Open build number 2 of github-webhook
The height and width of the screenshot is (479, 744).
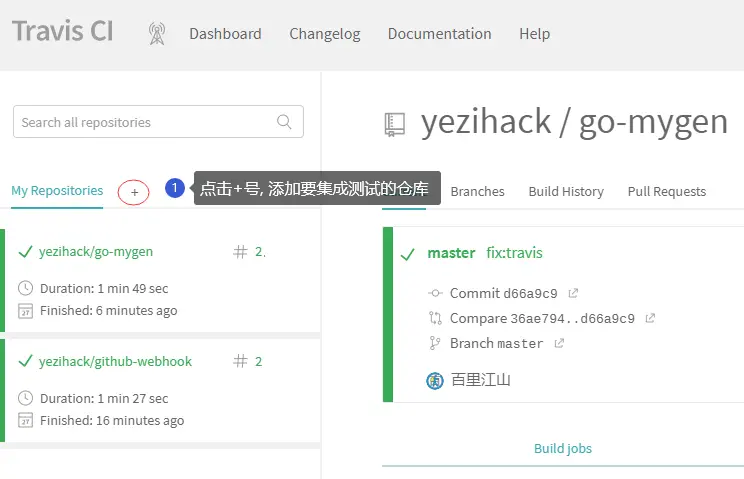tap(259, 361)
